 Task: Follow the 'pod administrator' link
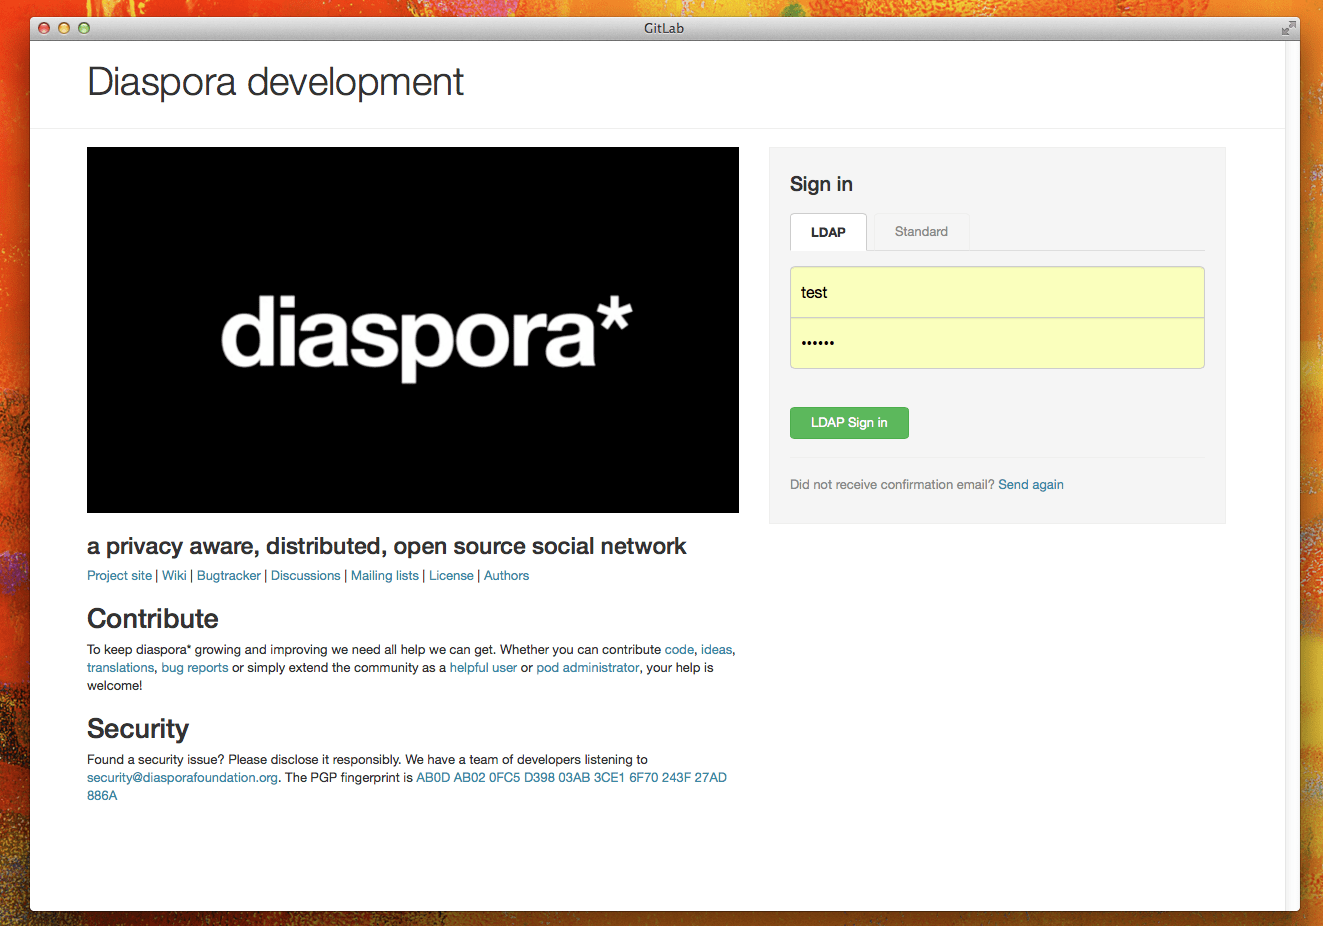(587, 668)
